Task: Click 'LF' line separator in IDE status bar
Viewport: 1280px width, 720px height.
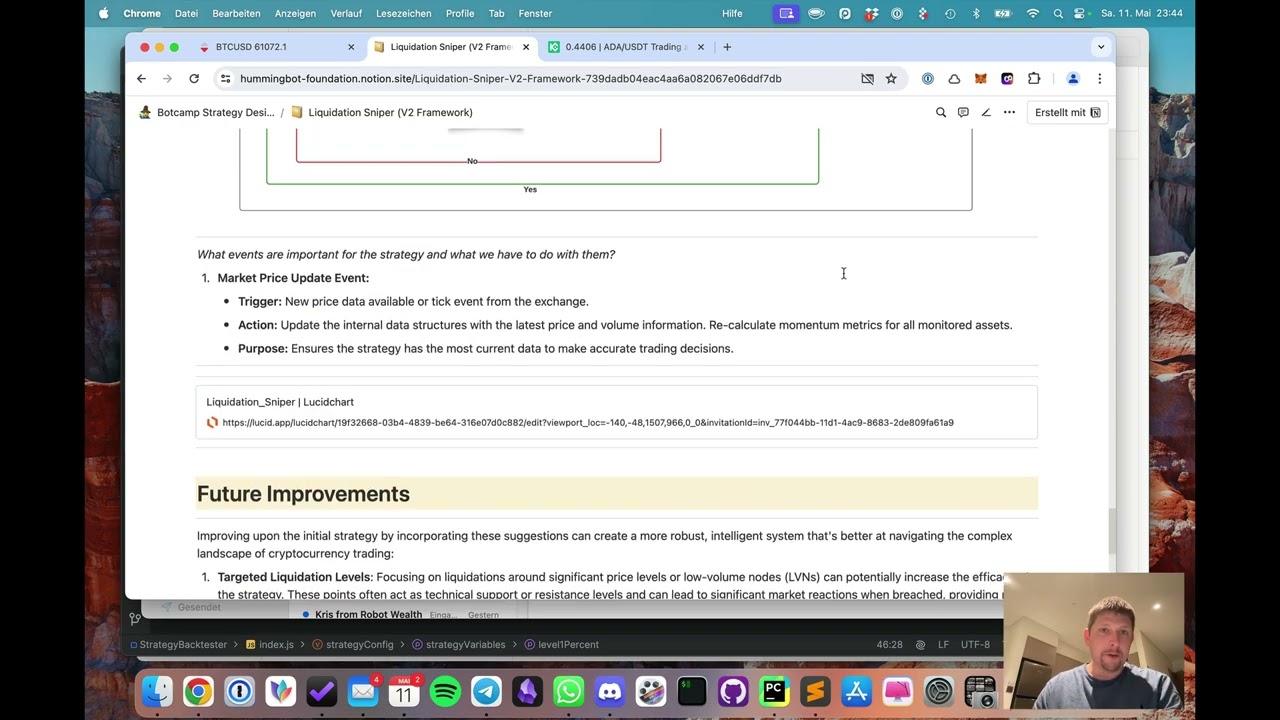Action: coord(943,644)
